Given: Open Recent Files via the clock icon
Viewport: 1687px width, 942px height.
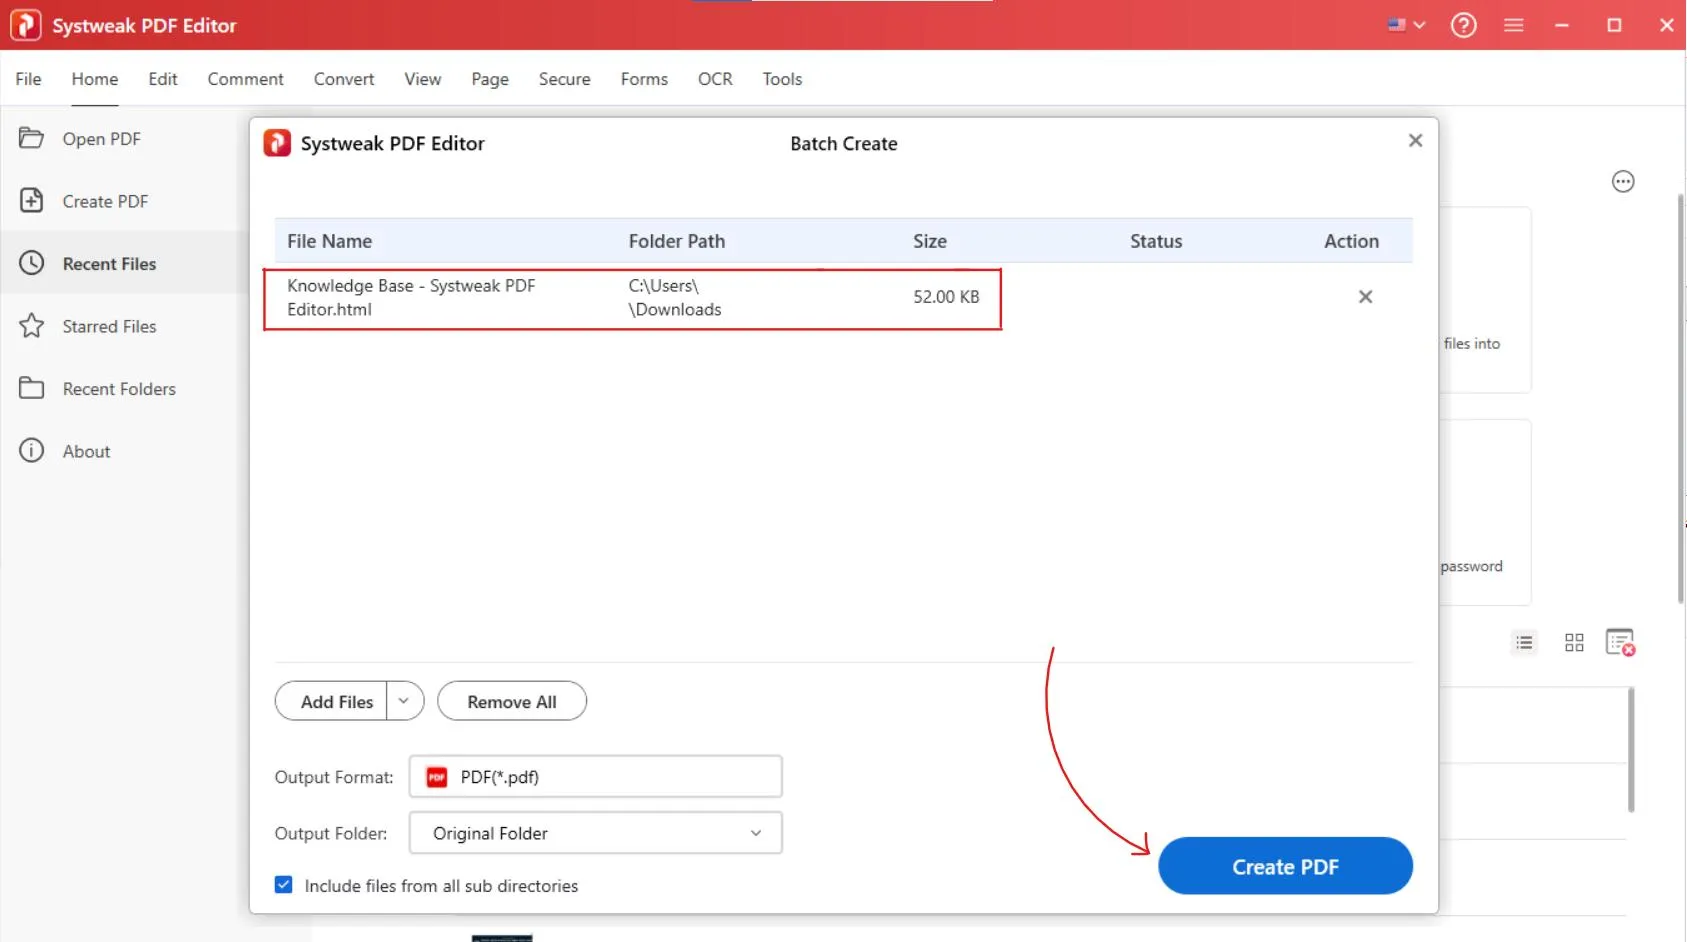Looking at the screenshot, I should 32,263.
